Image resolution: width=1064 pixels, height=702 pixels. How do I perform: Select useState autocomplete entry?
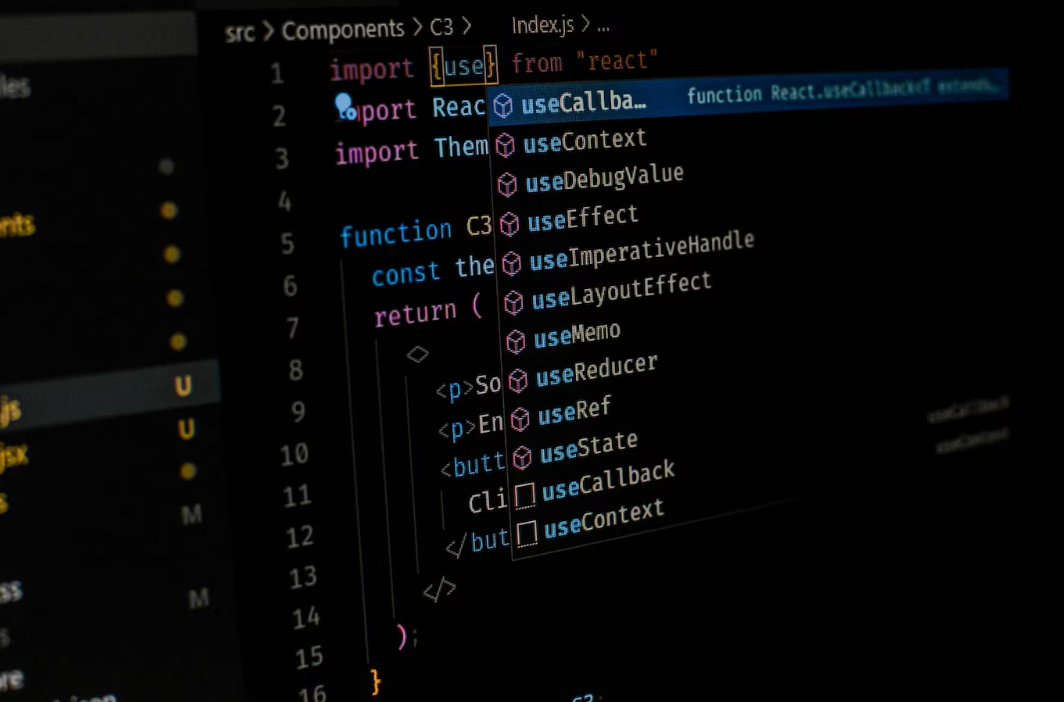click(x=588, y=448)
